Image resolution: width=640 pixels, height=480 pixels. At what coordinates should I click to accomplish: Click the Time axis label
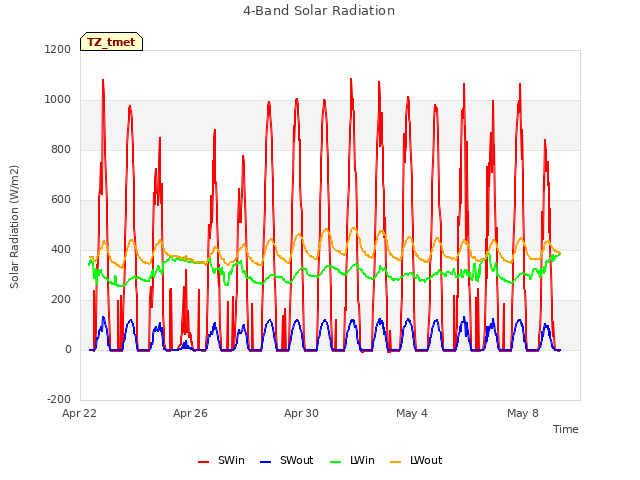[566, 429]
